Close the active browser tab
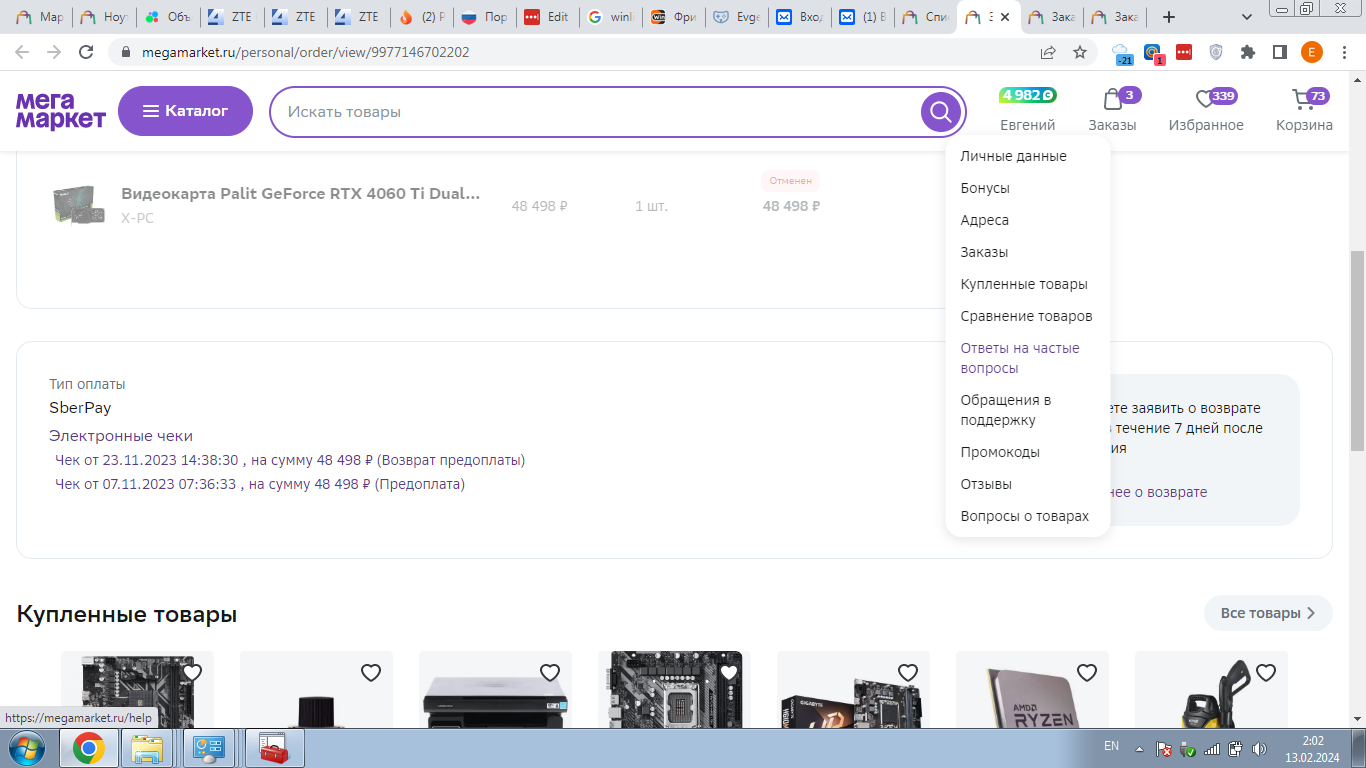 [1005, 17]
